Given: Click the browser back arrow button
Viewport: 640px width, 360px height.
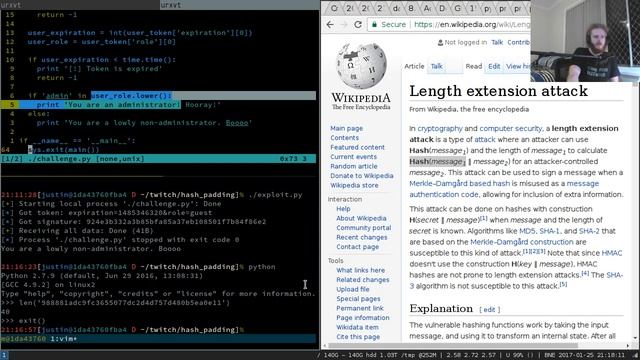Looking at the screenshot, I should click(x=330, y=24).
